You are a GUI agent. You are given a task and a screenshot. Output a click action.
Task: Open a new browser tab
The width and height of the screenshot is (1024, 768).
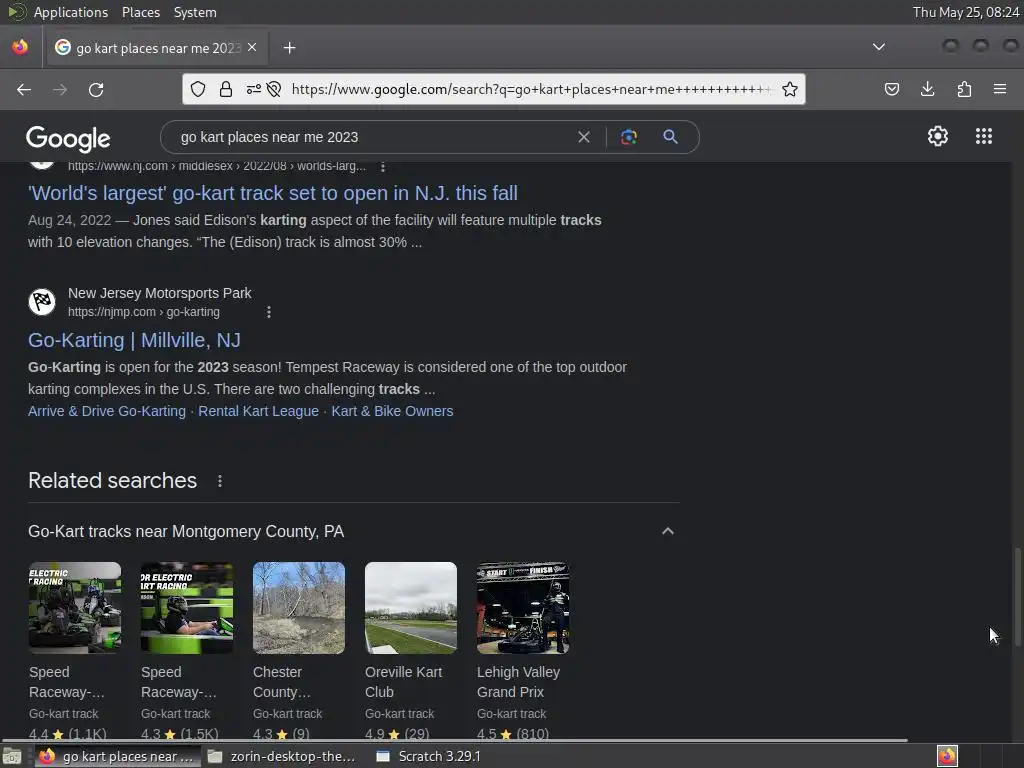point(289,48)
